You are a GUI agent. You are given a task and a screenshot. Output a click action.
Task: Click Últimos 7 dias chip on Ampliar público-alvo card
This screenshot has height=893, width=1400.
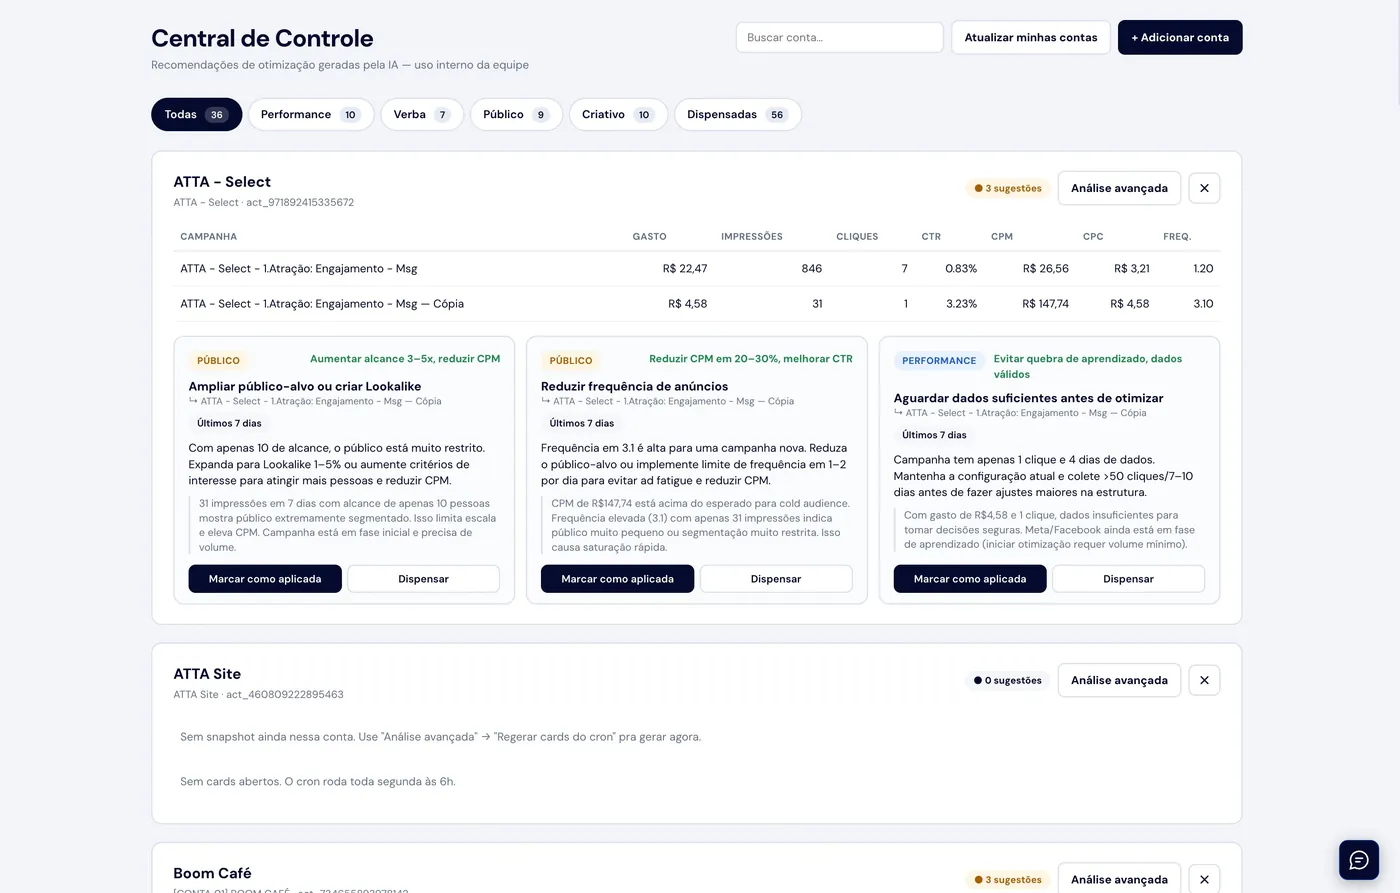coord(229,423)
